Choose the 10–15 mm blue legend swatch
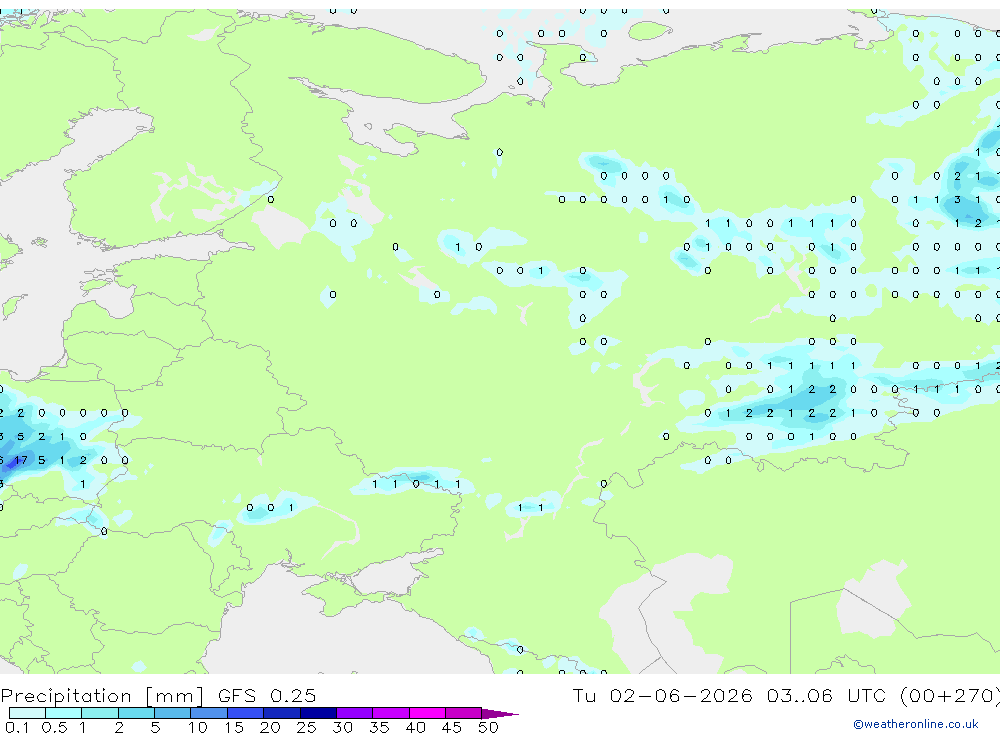Viewport: 1000px width, 733px height. (x=209, y=713)
